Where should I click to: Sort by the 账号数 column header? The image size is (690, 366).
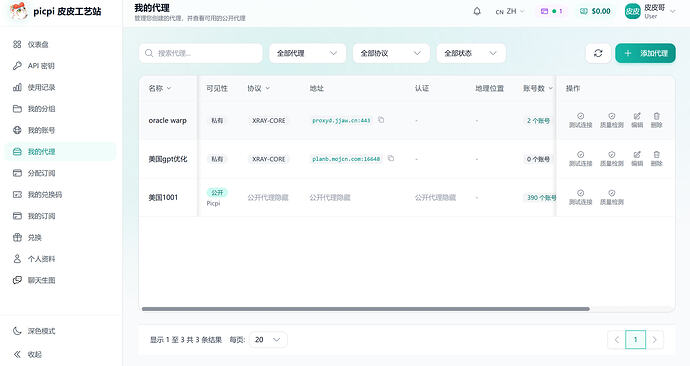point(538,88)
